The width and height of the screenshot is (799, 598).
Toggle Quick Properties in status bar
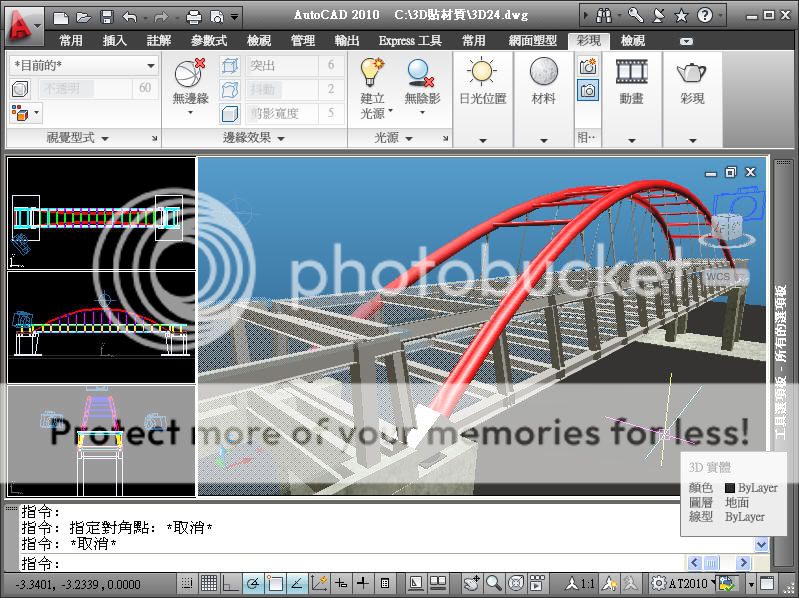(x=385, y=583)
